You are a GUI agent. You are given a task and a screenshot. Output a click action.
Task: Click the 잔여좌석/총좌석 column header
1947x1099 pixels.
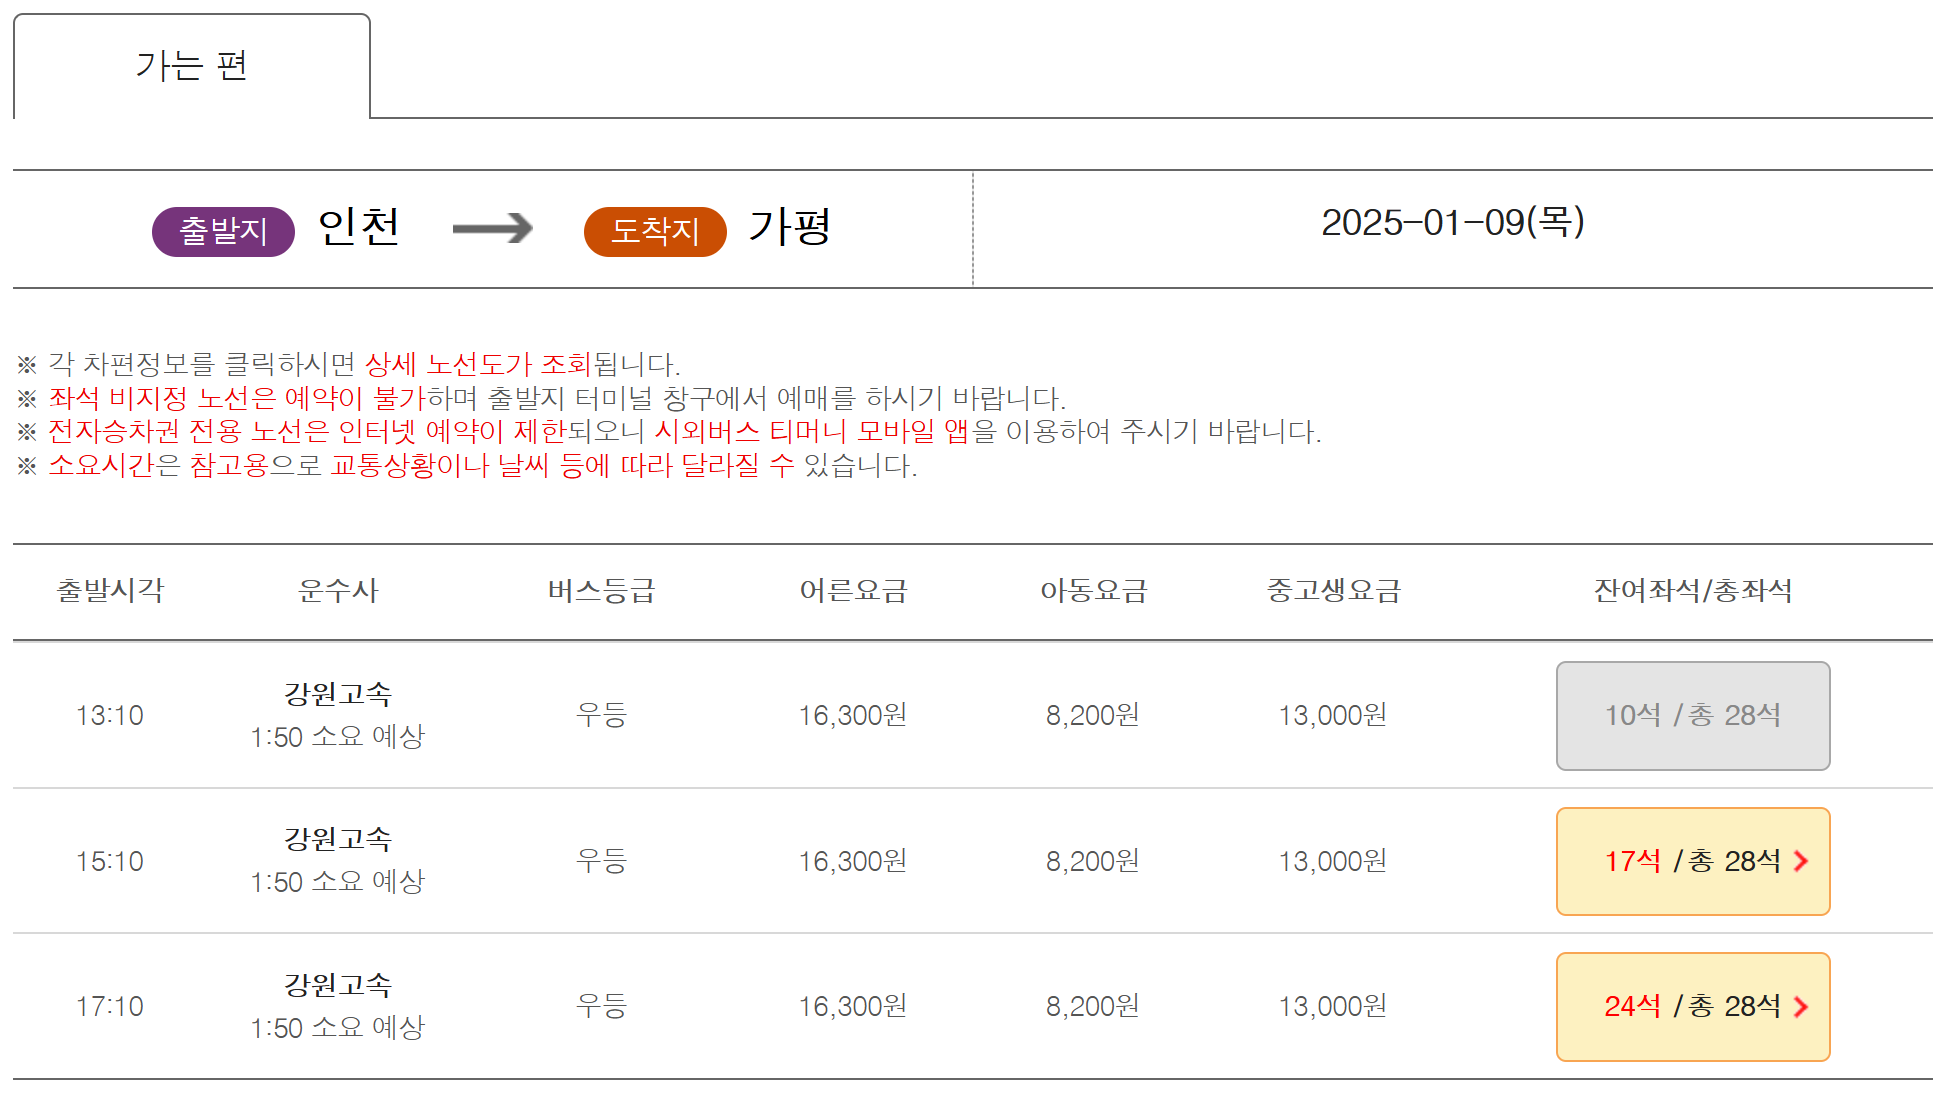[1692, 591]
